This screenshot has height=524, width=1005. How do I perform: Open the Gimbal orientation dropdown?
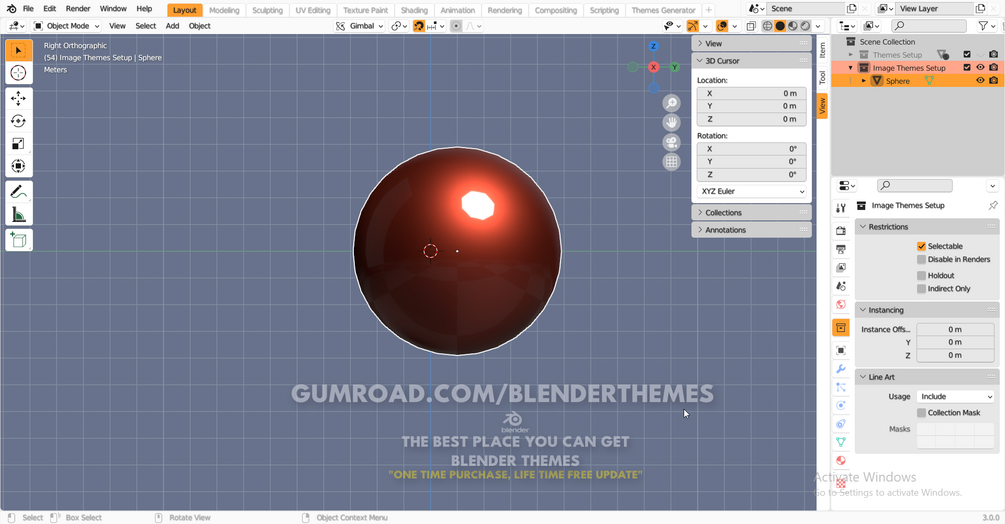[x=360, y=26]
